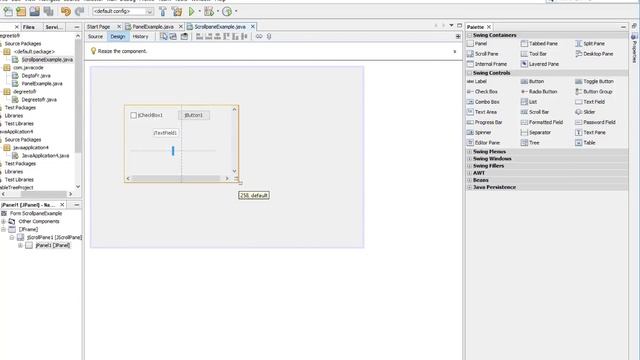Image resolution: width=640 pixels, height=360 pixels.
Task: Click the scroll pane horizontal scrollbar in the form
Action: point(178,179)
